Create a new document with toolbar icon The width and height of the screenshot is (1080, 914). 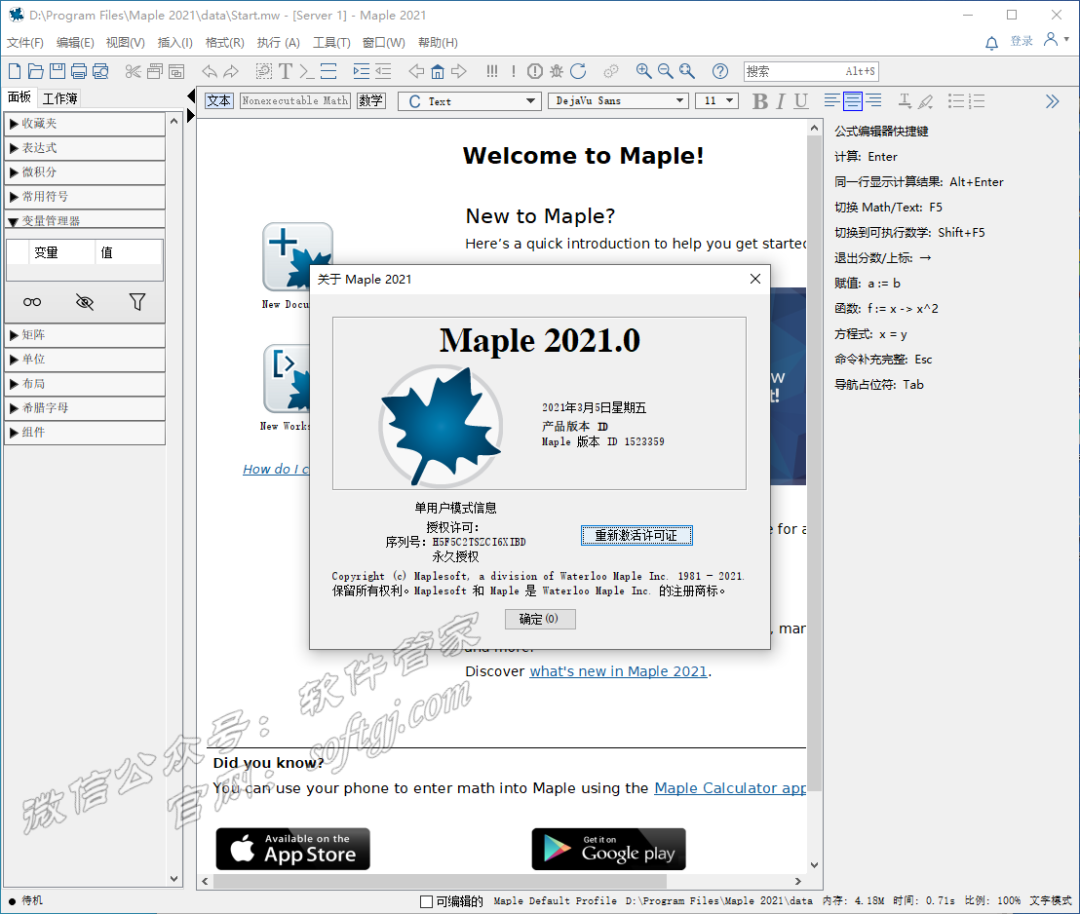14,71
